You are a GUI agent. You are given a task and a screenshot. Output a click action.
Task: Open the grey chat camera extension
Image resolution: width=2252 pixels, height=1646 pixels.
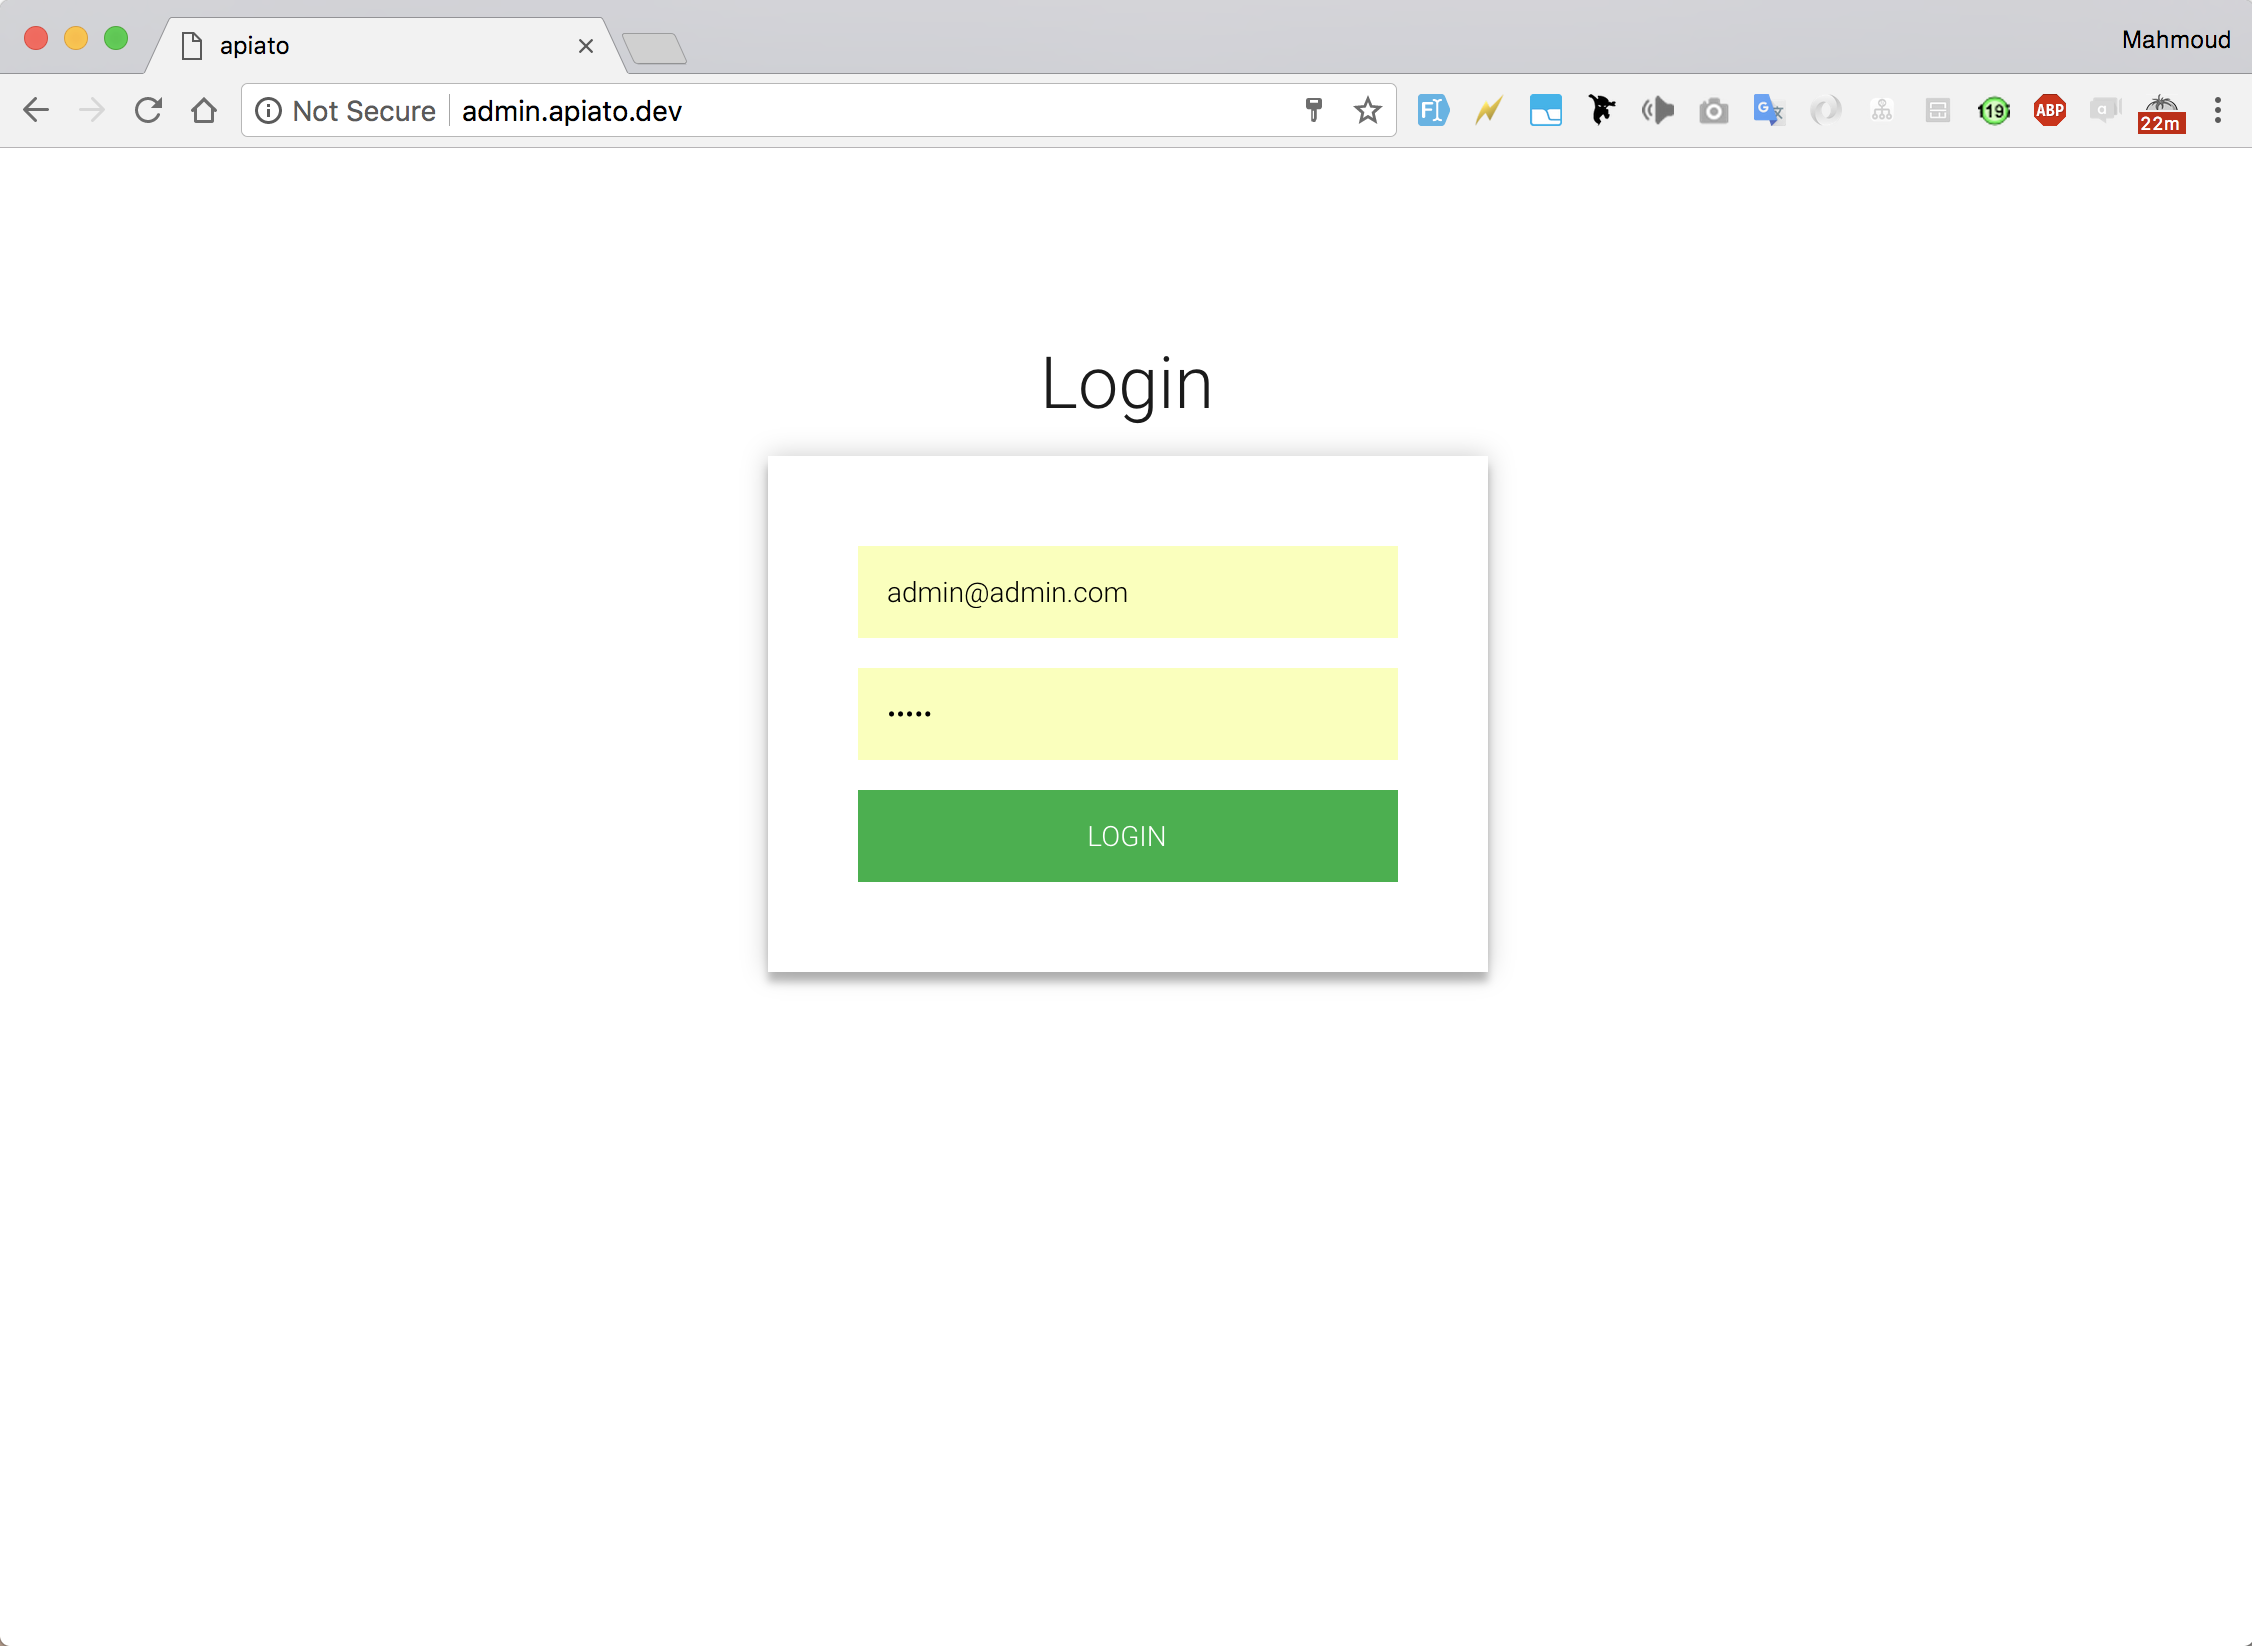click(2105, 110)
